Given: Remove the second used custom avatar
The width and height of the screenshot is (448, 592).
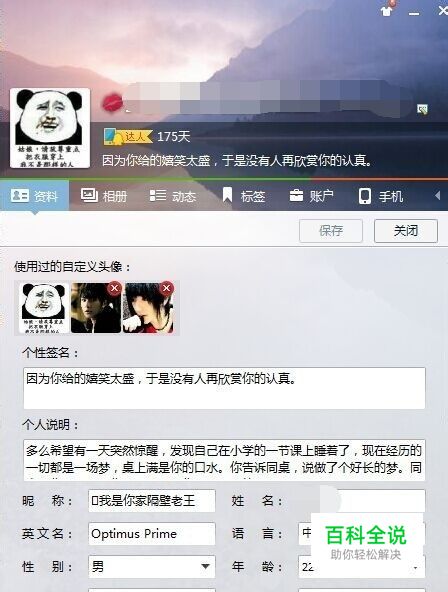Looking at the screenshot, I should tap(114, 288).
